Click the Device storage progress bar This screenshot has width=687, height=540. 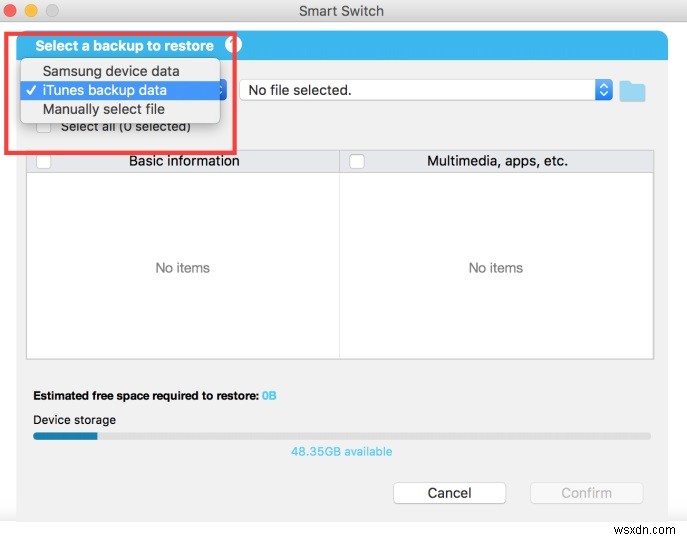[342, 436]
